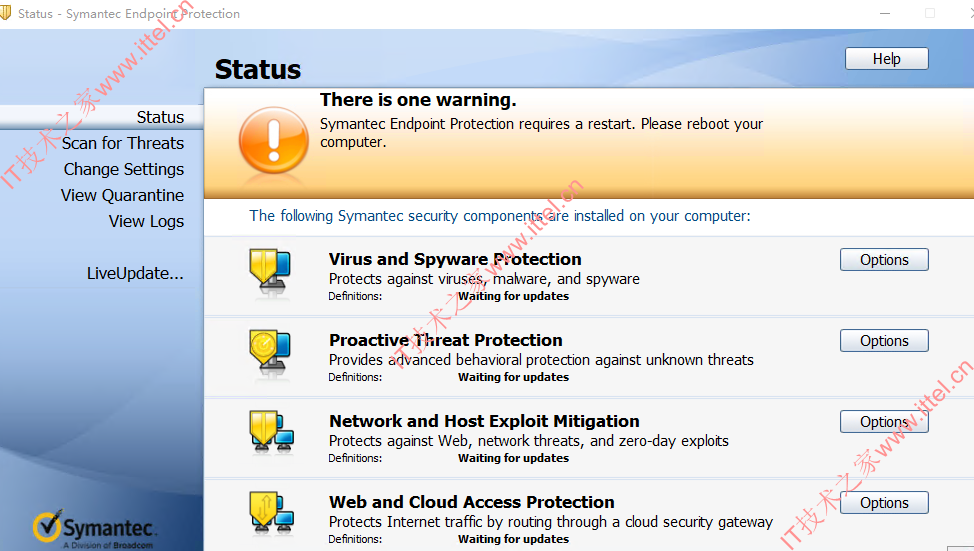
Task: Click the orange warning exclamation icon
Action: [x=274, y=140]
